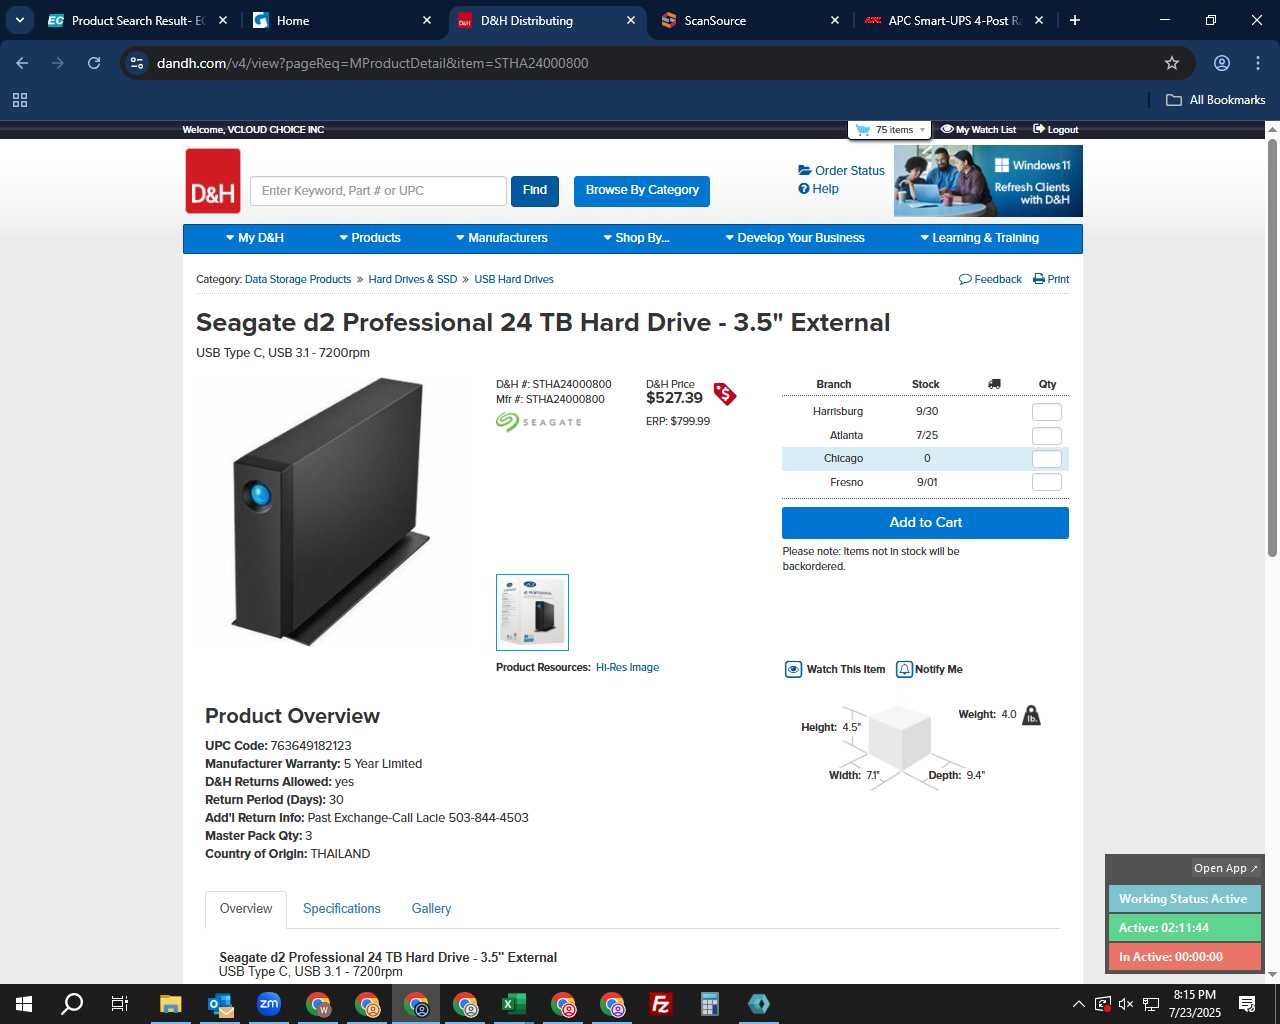This screenshot has width=1280, height=1024.
Task: Click the Logout link
Action: click(x=1055, y=130)
